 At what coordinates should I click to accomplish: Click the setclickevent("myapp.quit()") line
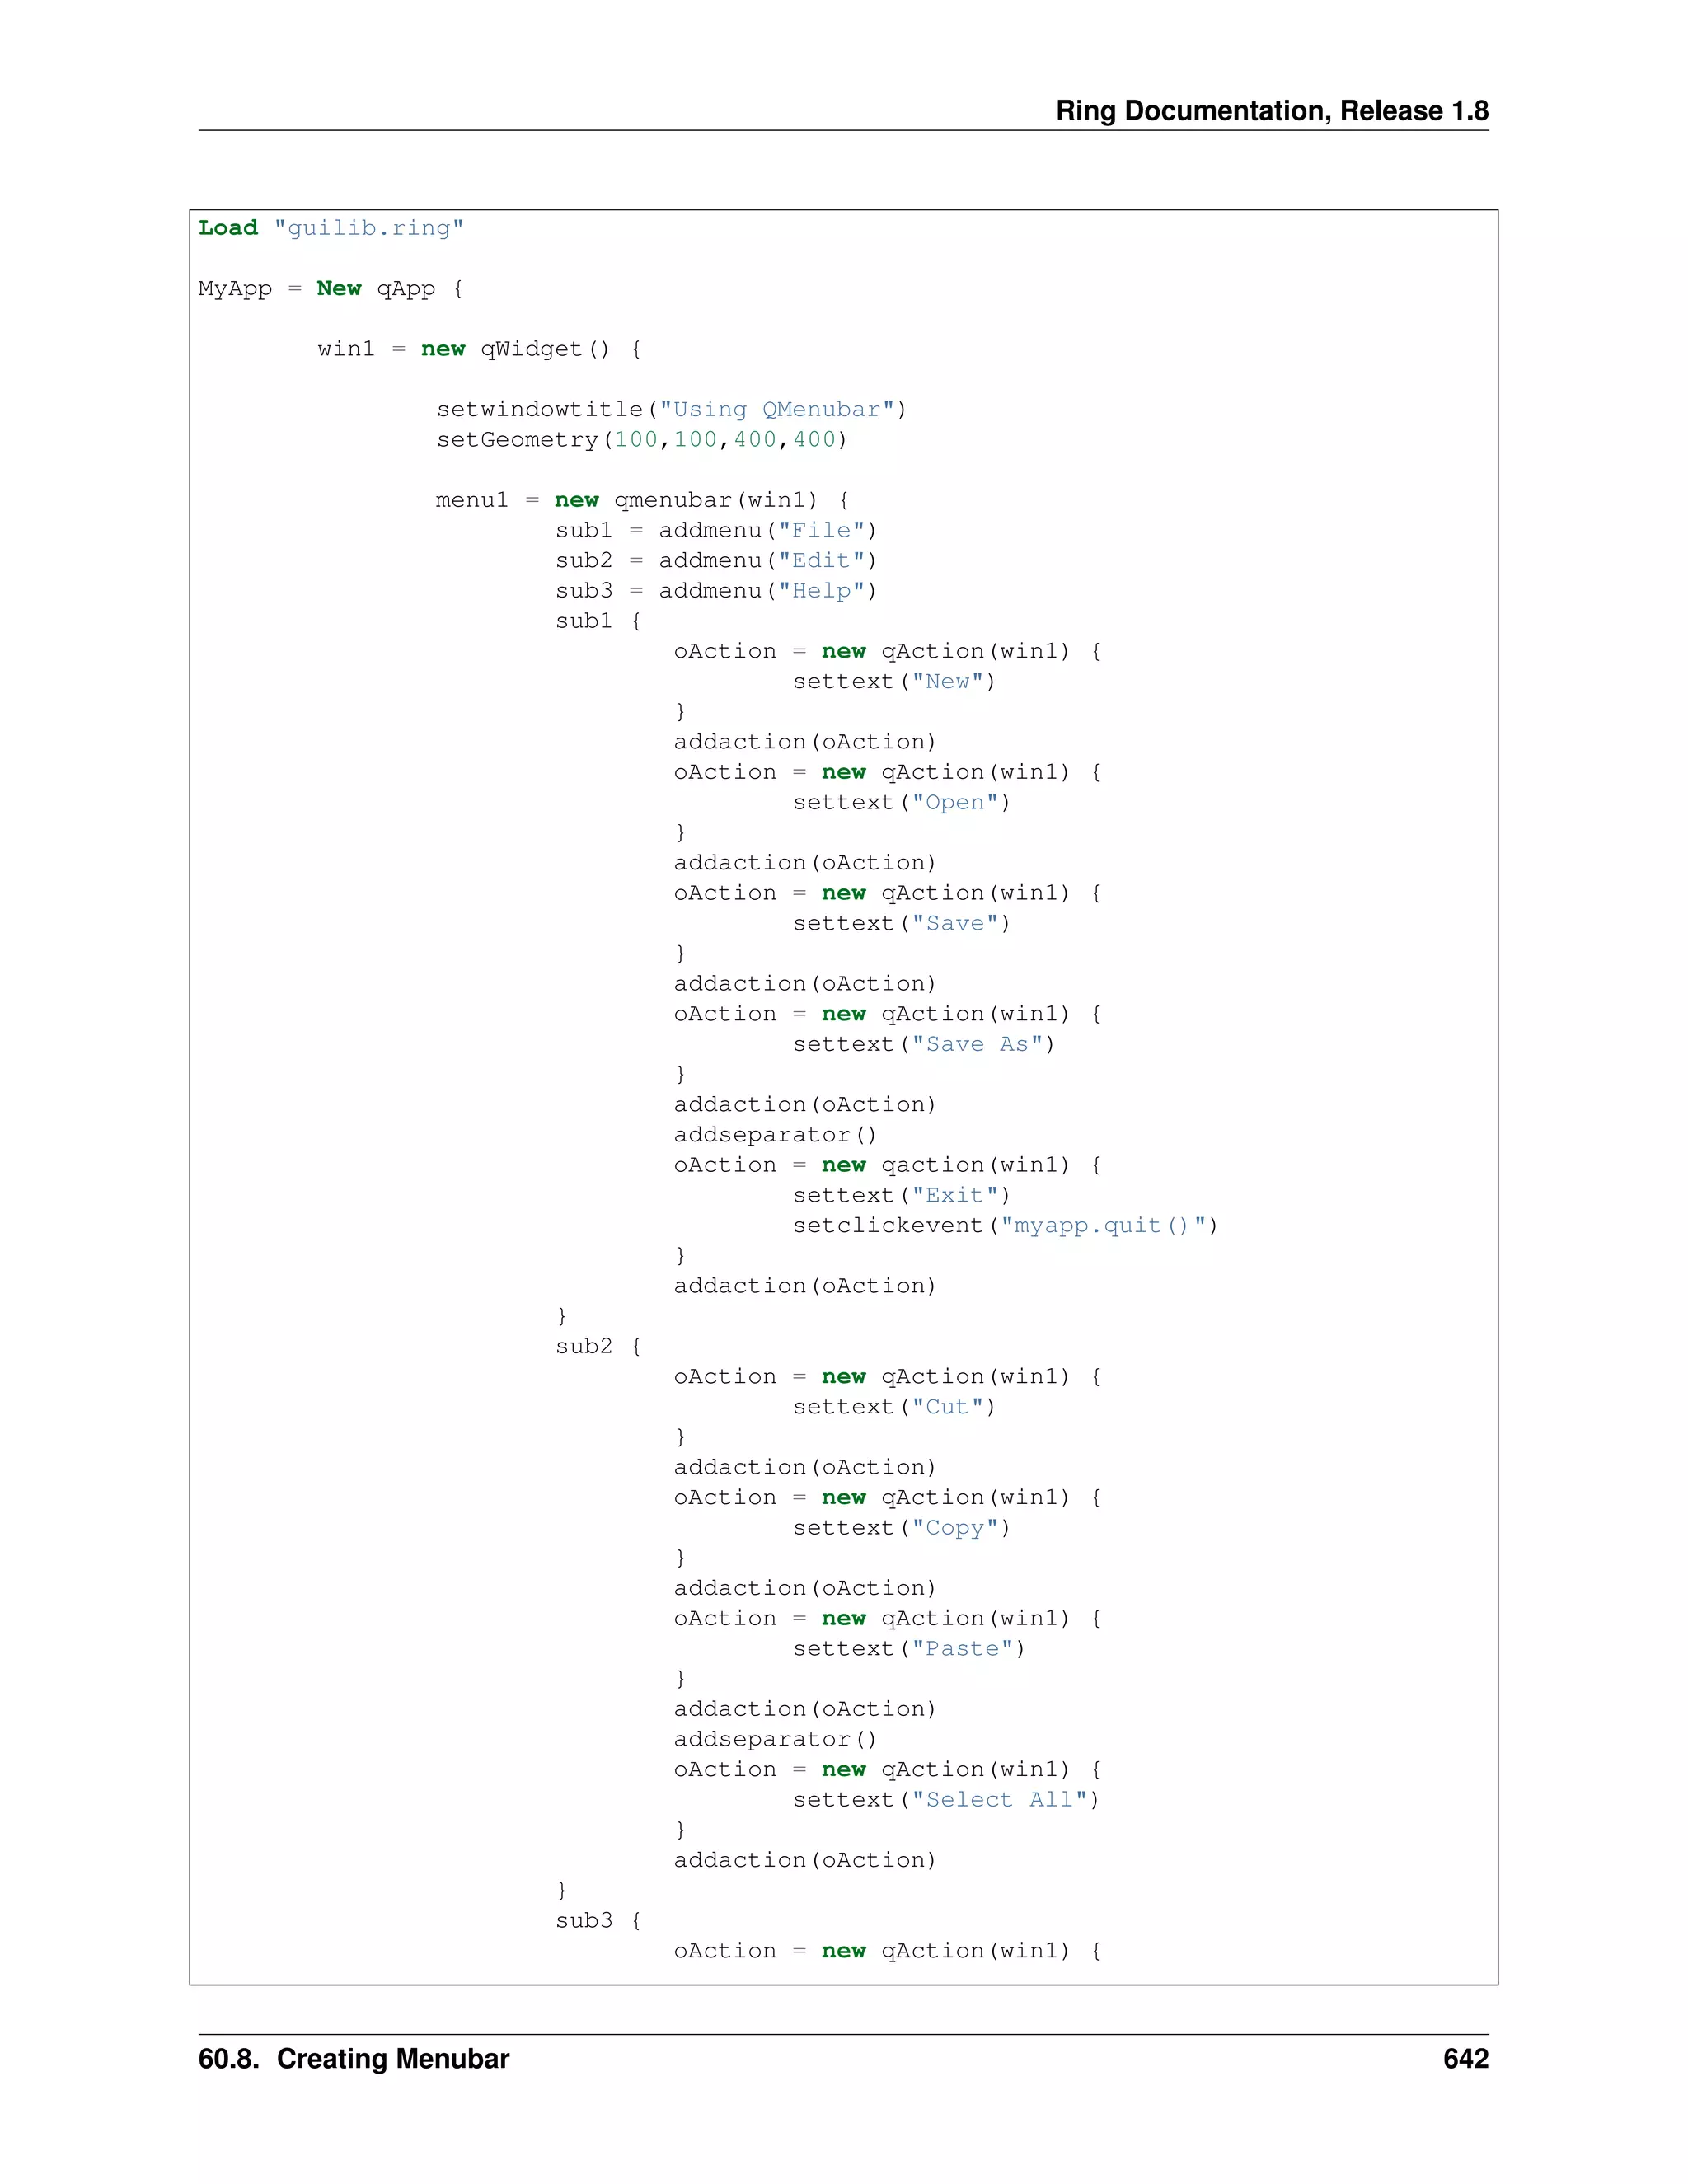[1004, 1226]
